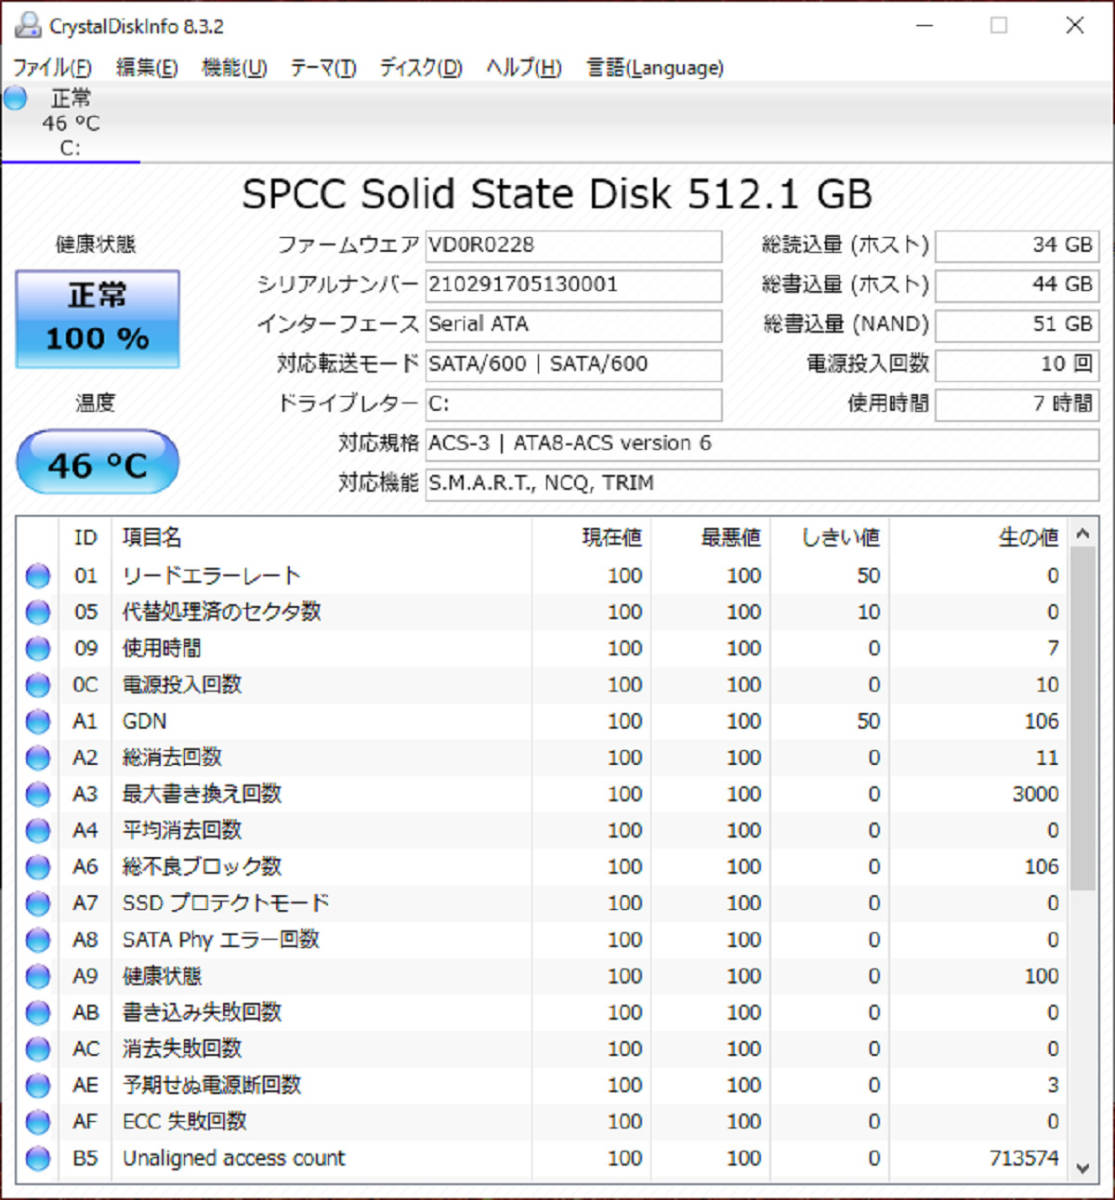The image size is (1115, 1200).
Task: Click raw value 11 in 総消去回数 row
Action: click(x=1047, y=758)
